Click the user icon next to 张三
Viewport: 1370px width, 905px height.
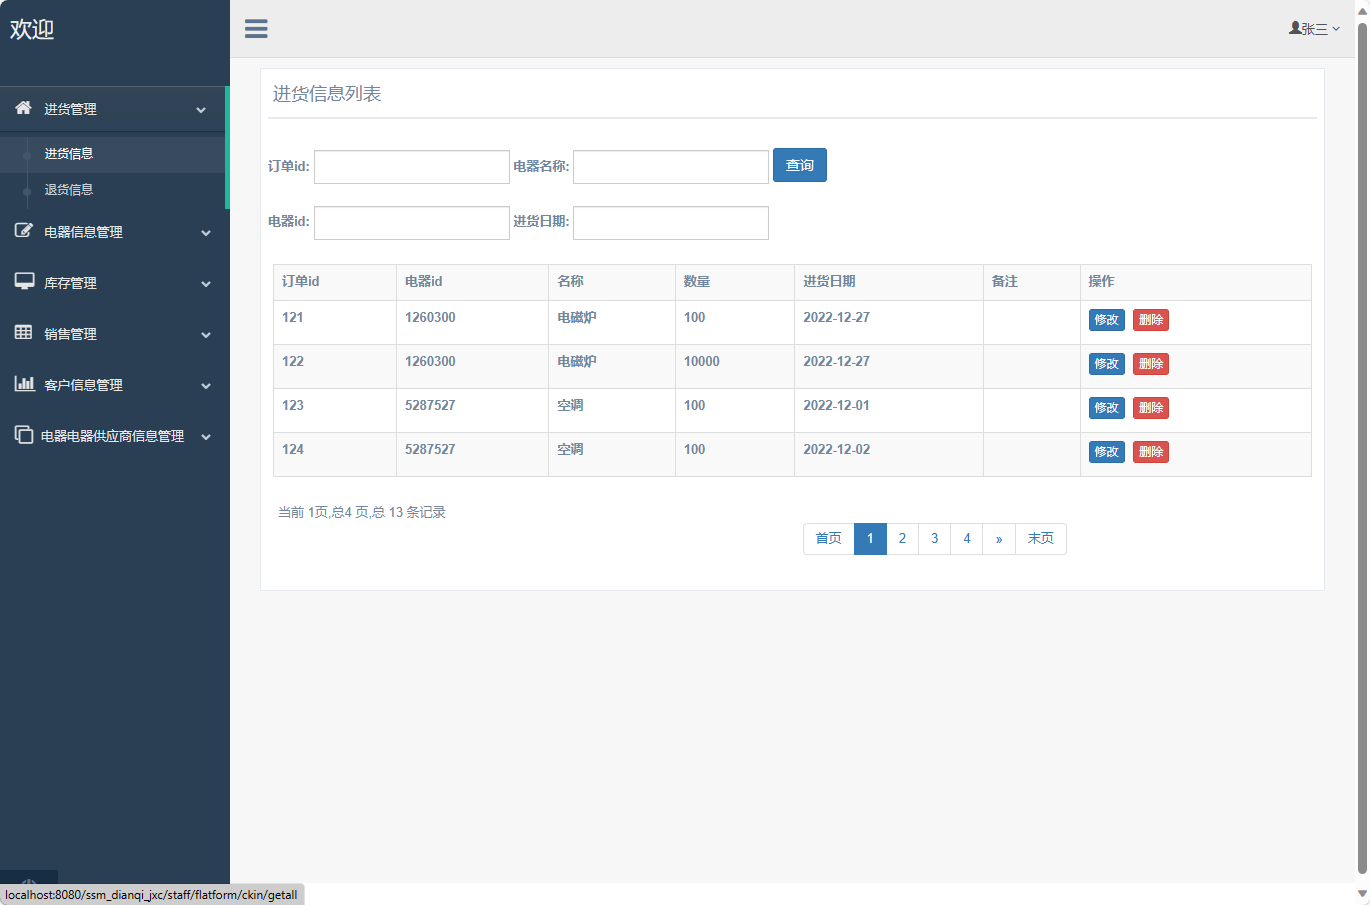(1295, 29)
